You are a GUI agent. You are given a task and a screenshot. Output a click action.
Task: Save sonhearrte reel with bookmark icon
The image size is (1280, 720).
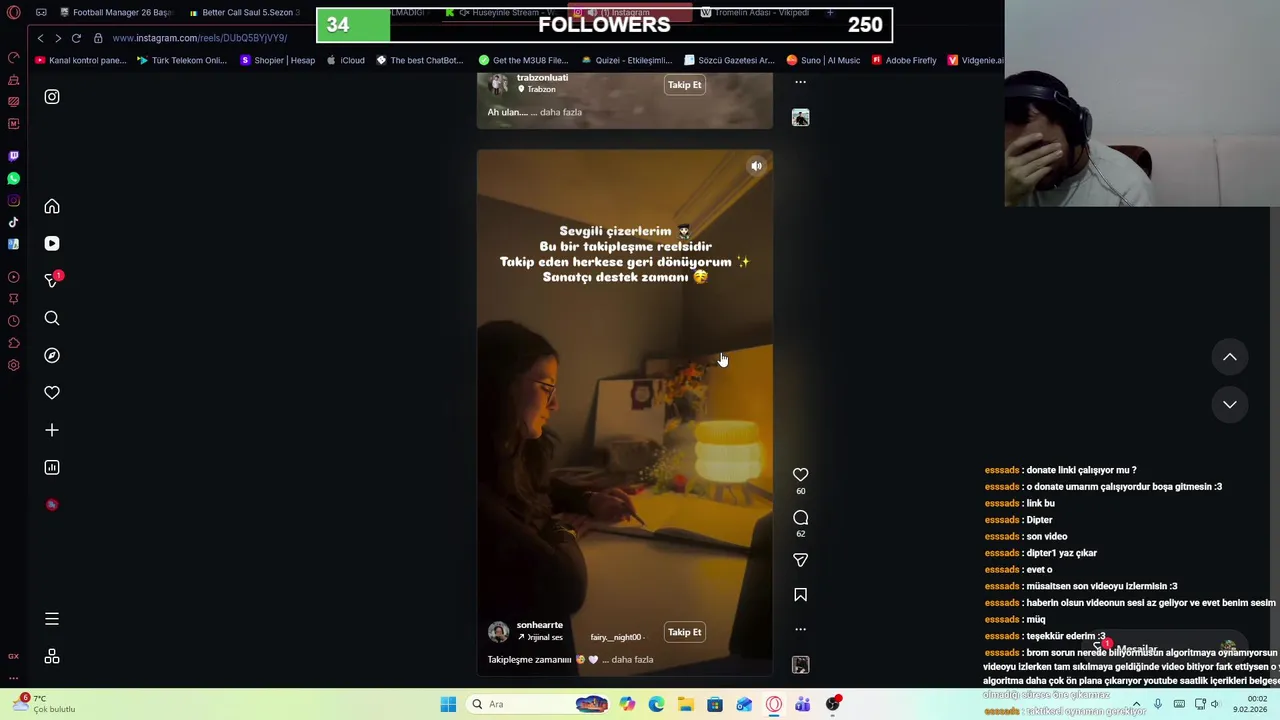800,595
